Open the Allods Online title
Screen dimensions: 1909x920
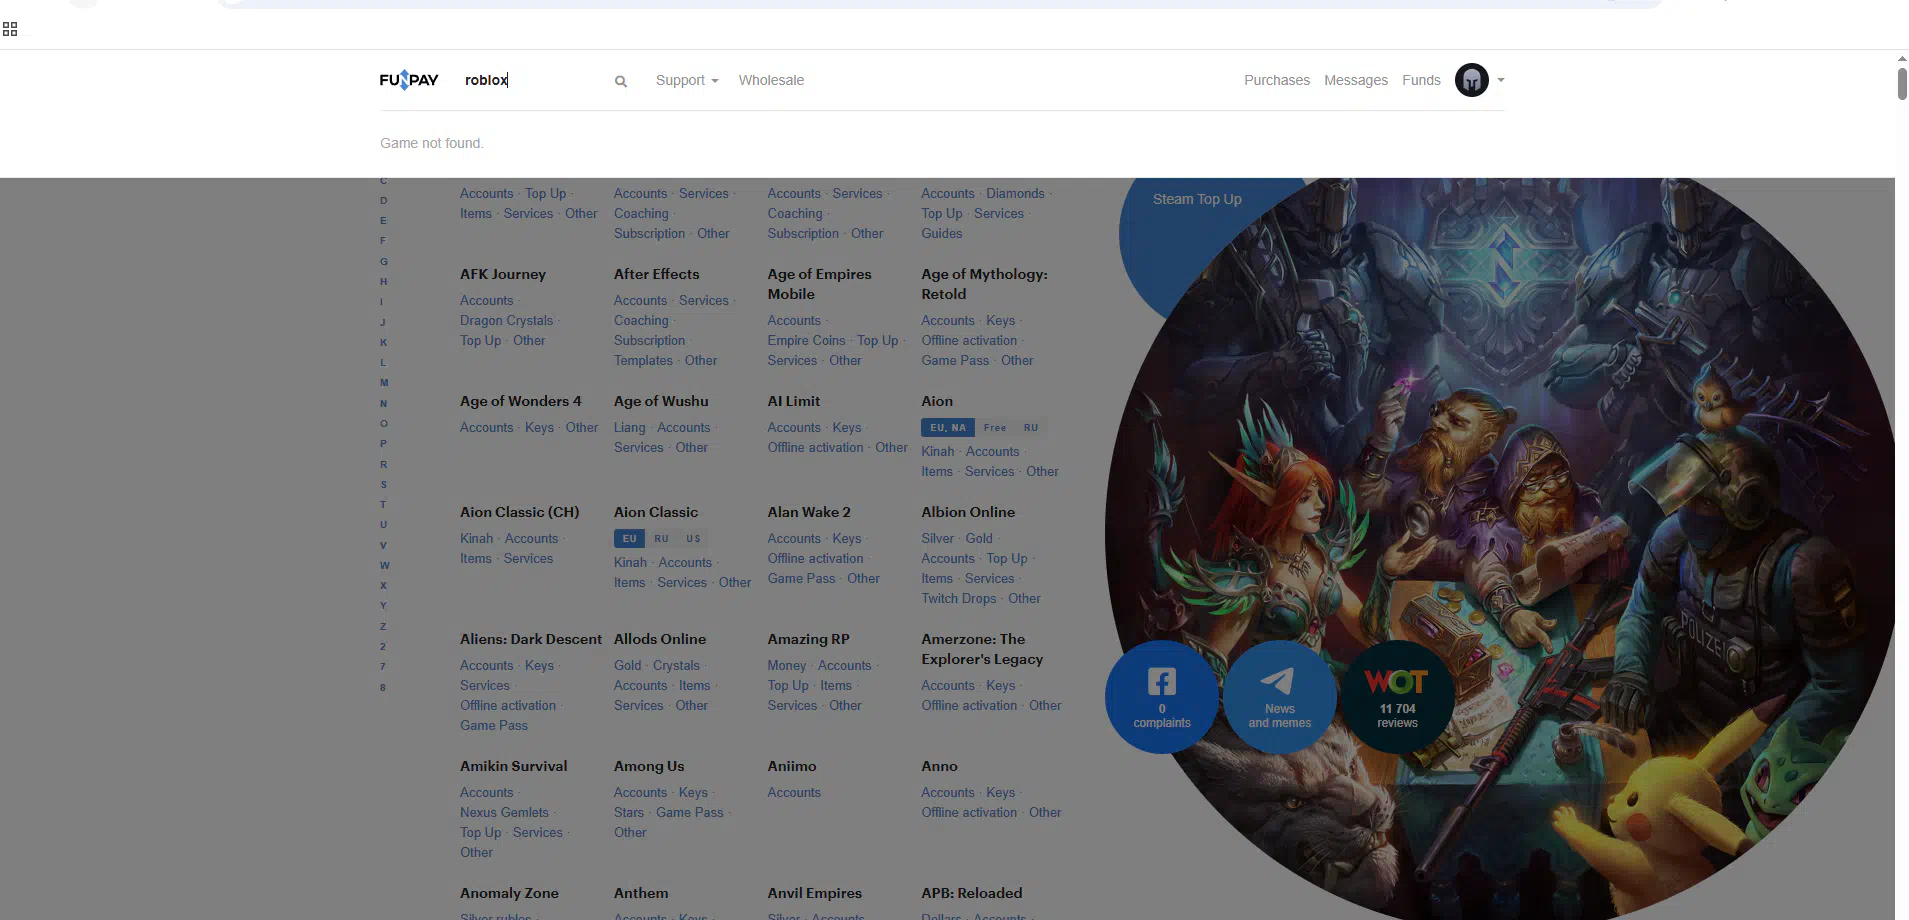(660, 639)
